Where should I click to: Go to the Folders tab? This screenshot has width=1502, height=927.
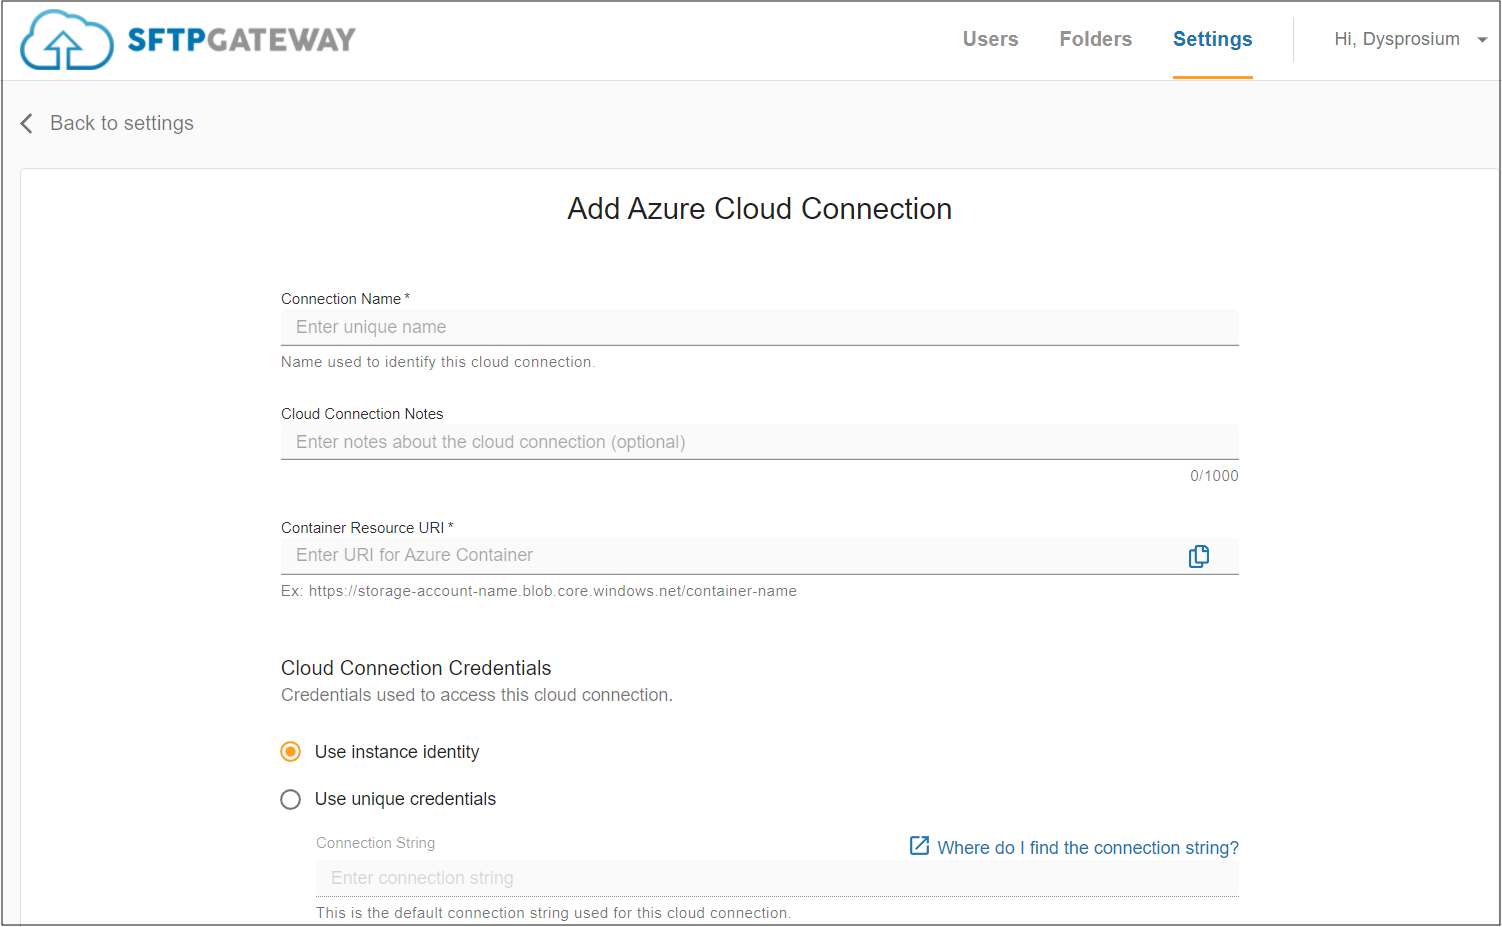[x=1096, y=39]
